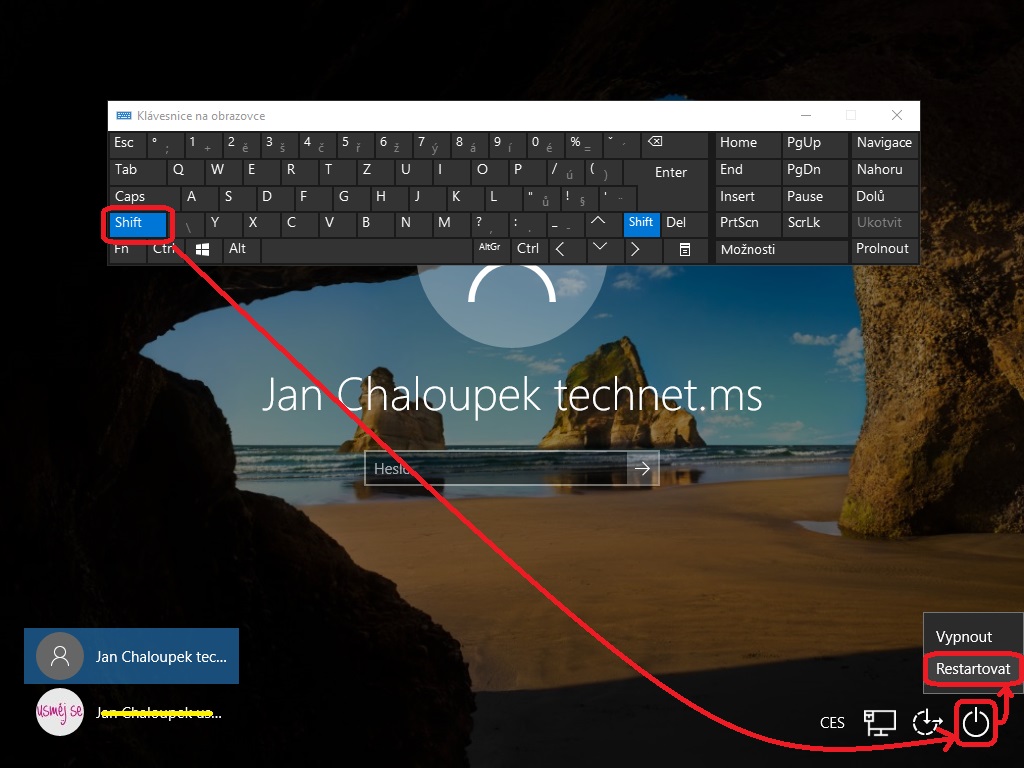Click the 1 + key
The width and height of the screenshot is (1024, 768).
point(202,144)
